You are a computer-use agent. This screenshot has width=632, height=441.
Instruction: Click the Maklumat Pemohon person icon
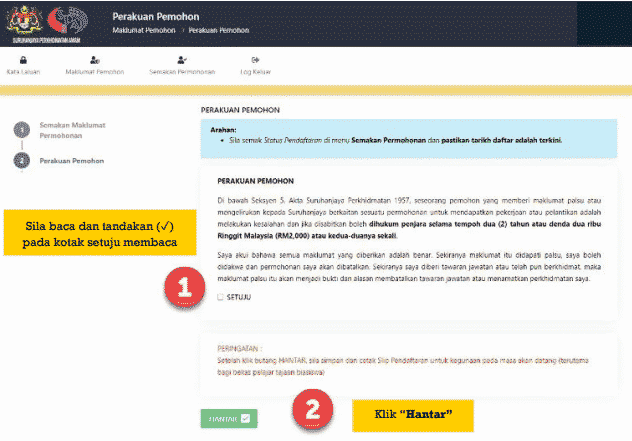click(94, 60)
